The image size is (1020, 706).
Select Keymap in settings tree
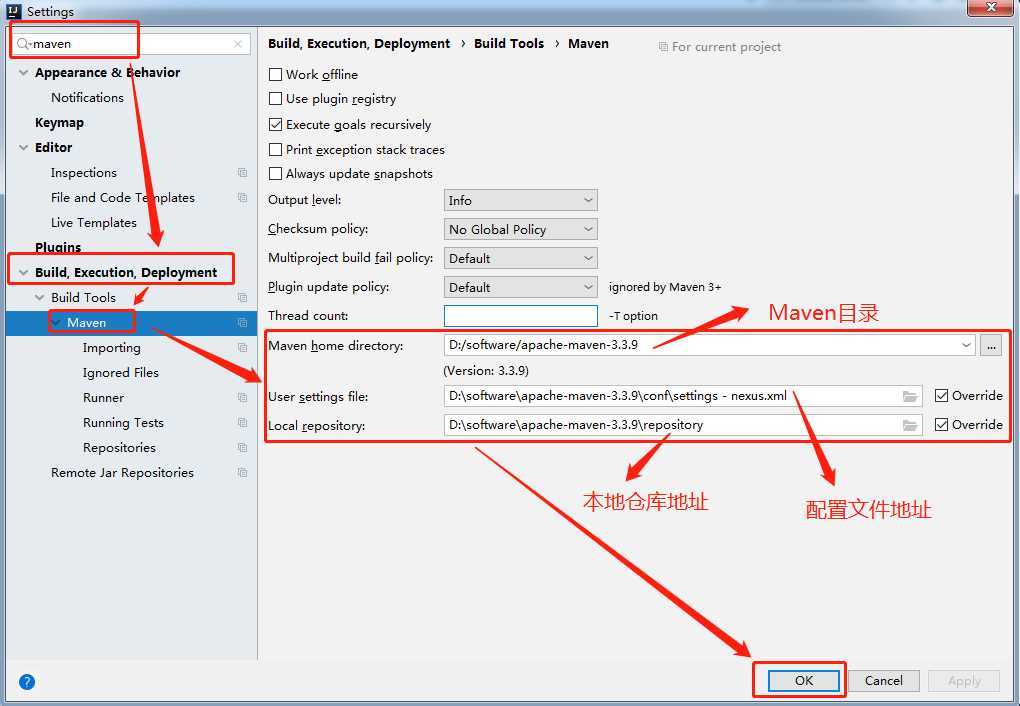point(59,122)
